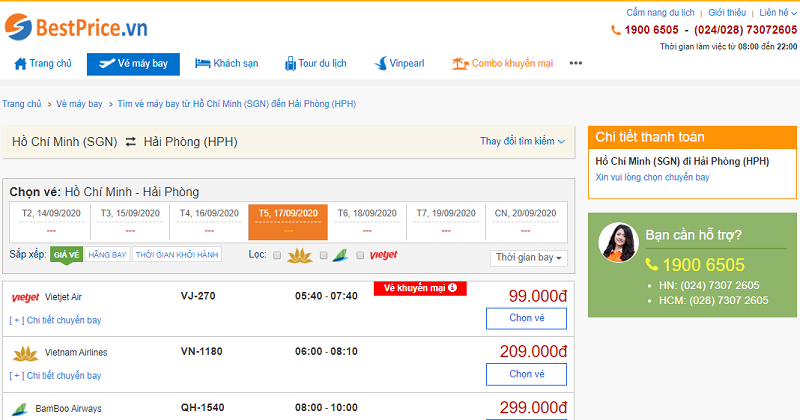Go to the Trang chủ nav tab
This screenshot has height=420, width=800.
click(43, 64)
